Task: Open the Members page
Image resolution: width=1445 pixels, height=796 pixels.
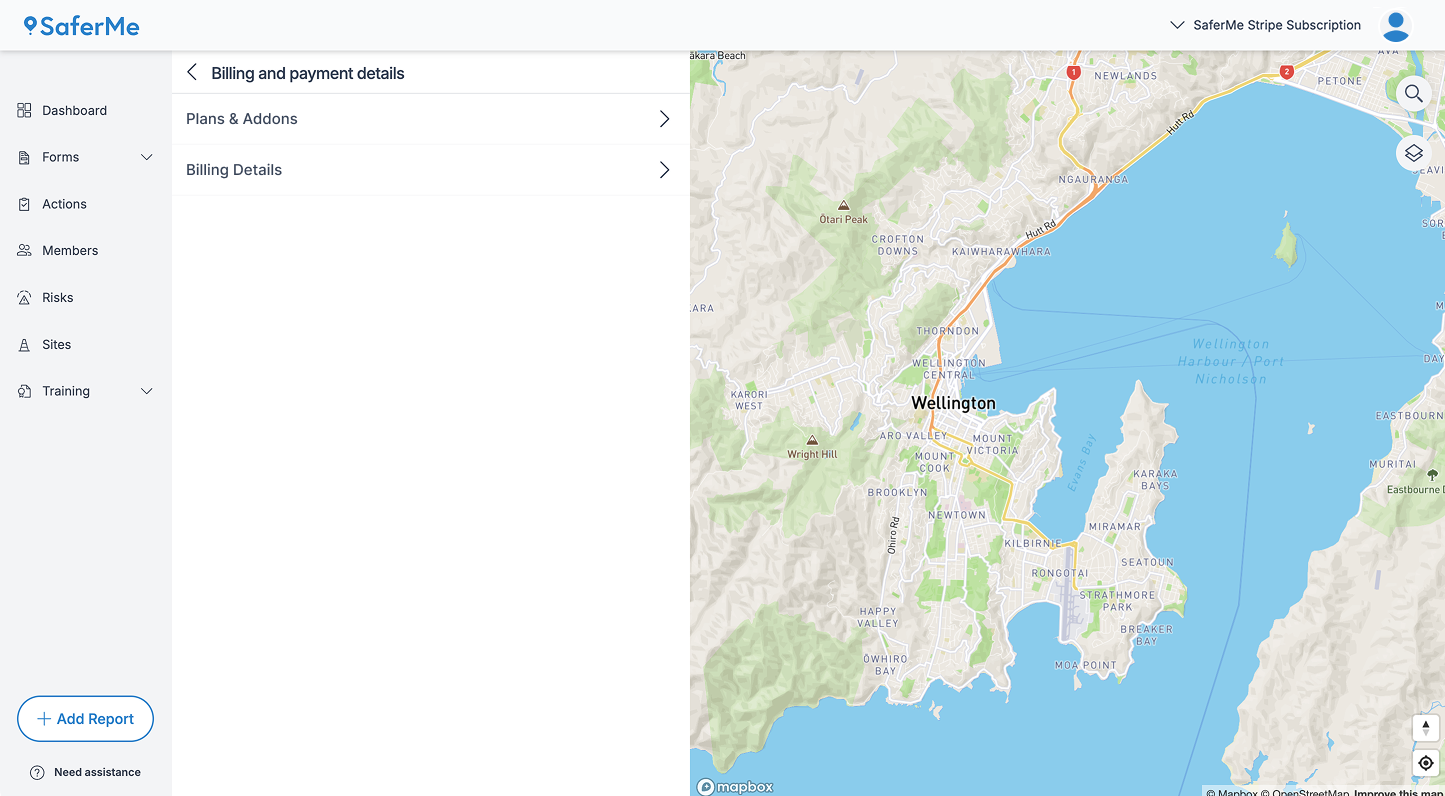Action: 70,251
